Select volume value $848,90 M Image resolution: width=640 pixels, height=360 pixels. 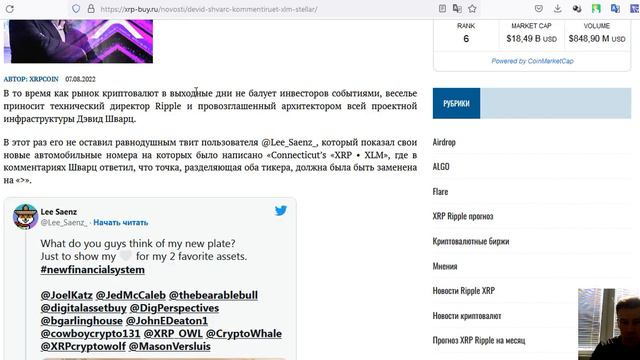pos(597,39)
